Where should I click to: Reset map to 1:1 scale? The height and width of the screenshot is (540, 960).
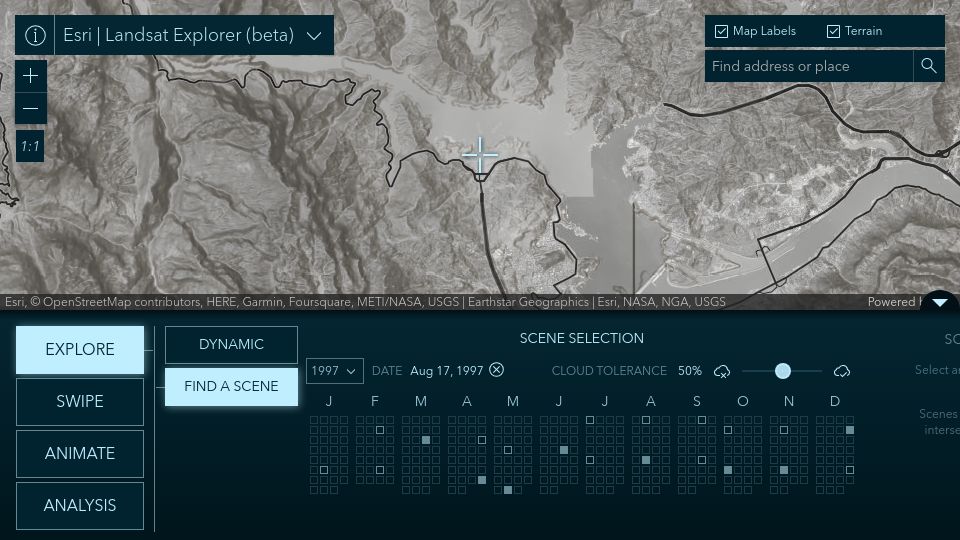click(x=30, y=146)
